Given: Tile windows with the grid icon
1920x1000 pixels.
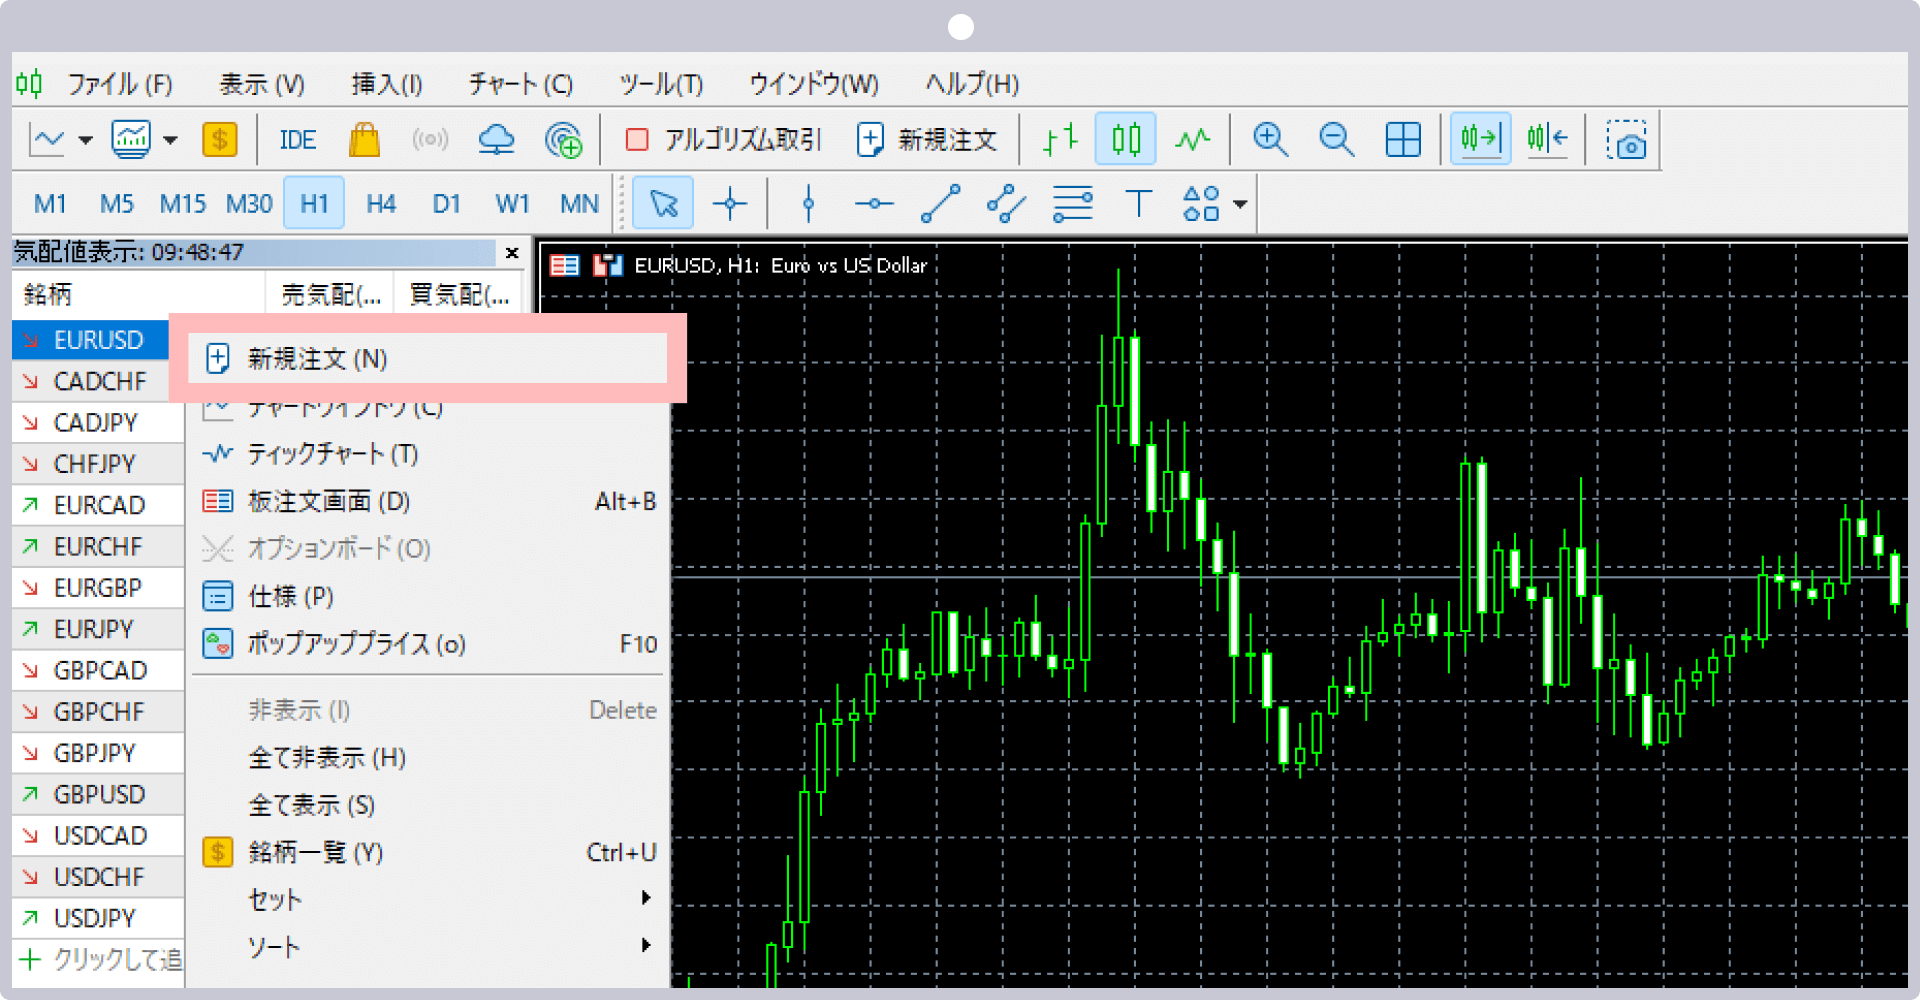Looking at the screenshot, I should tap(1403, 140).
